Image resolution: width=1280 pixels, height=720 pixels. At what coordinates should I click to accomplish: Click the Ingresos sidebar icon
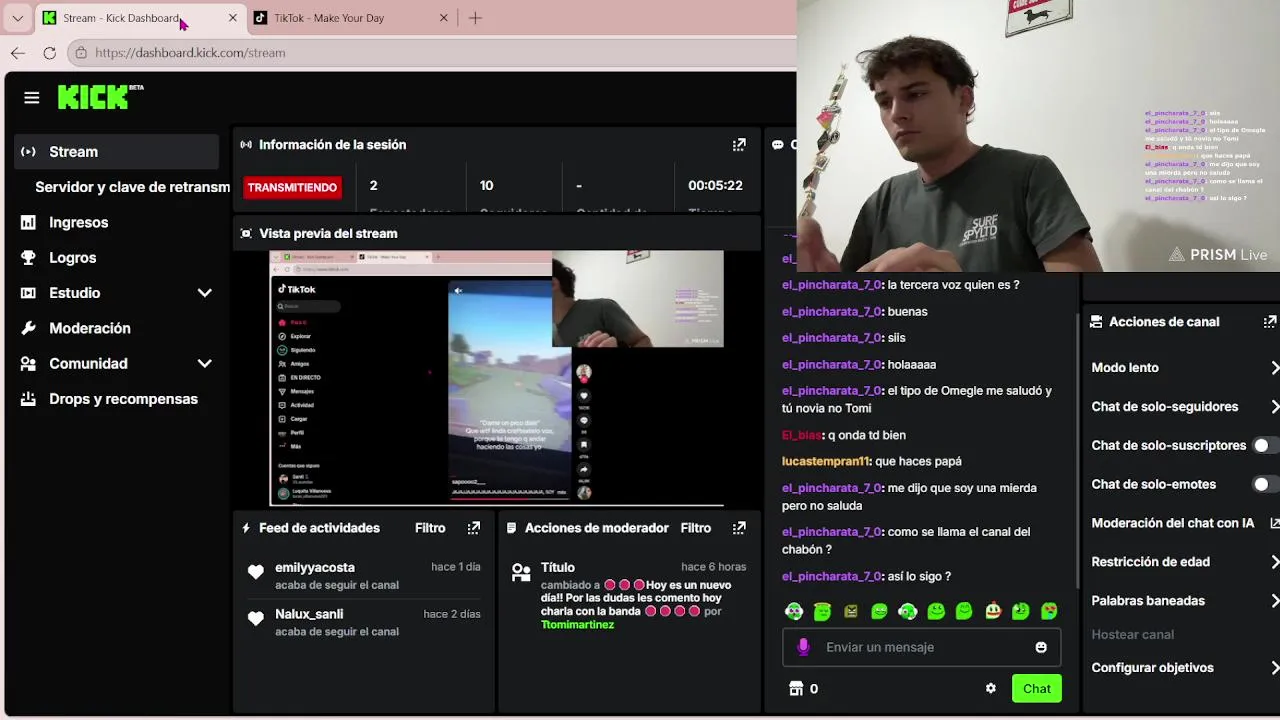(x=28, y=222)
